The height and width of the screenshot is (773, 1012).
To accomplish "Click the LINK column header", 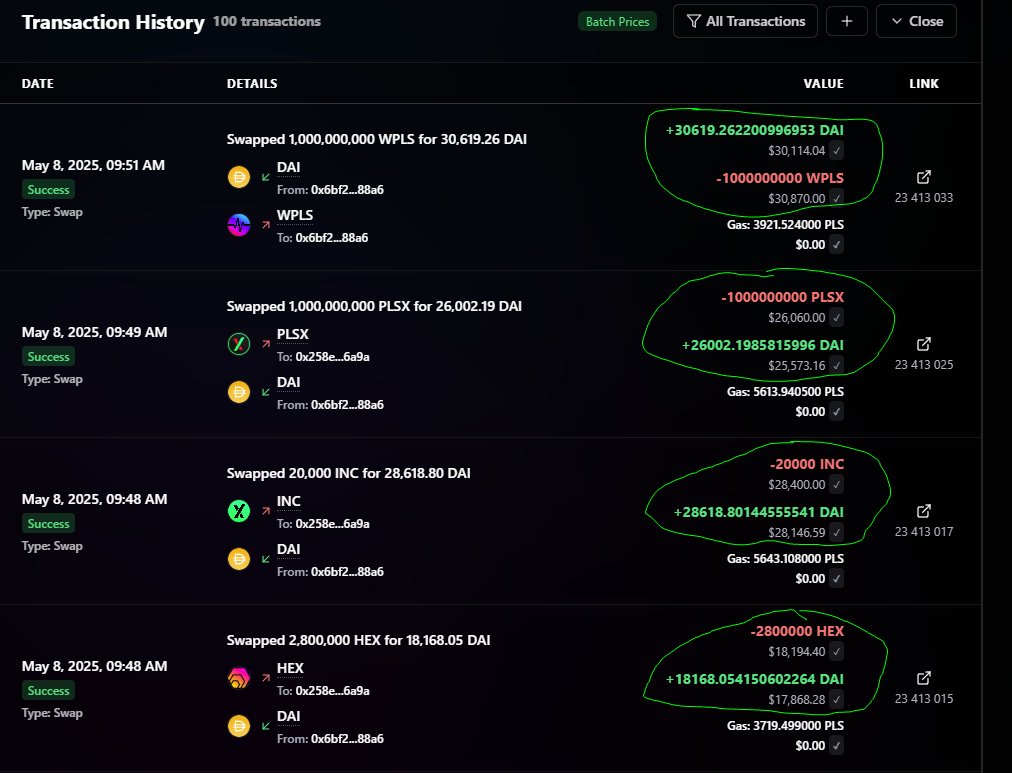I will (924, 83).
